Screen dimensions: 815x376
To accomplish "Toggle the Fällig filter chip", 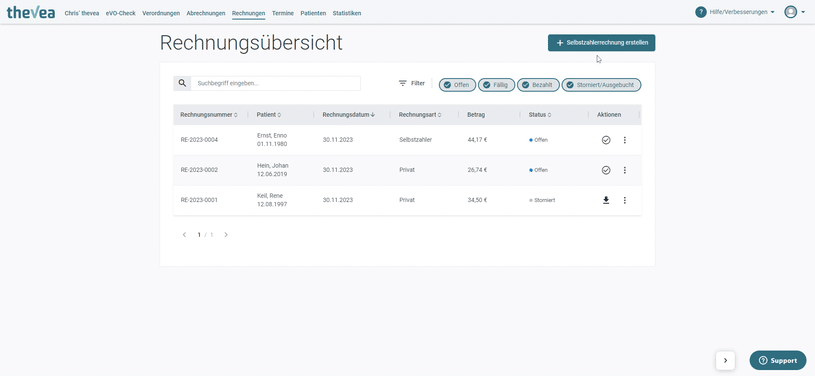I will [496, 85].
